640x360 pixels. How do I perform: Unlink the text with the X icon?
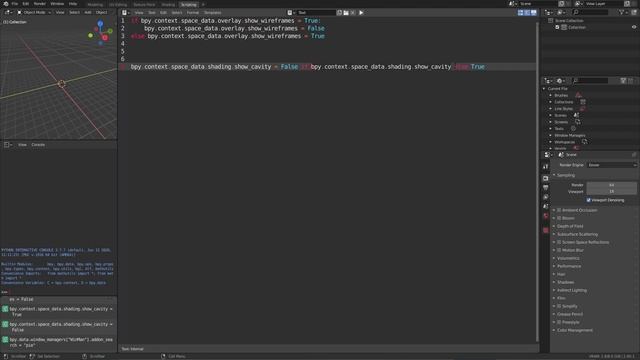point(353,13)
